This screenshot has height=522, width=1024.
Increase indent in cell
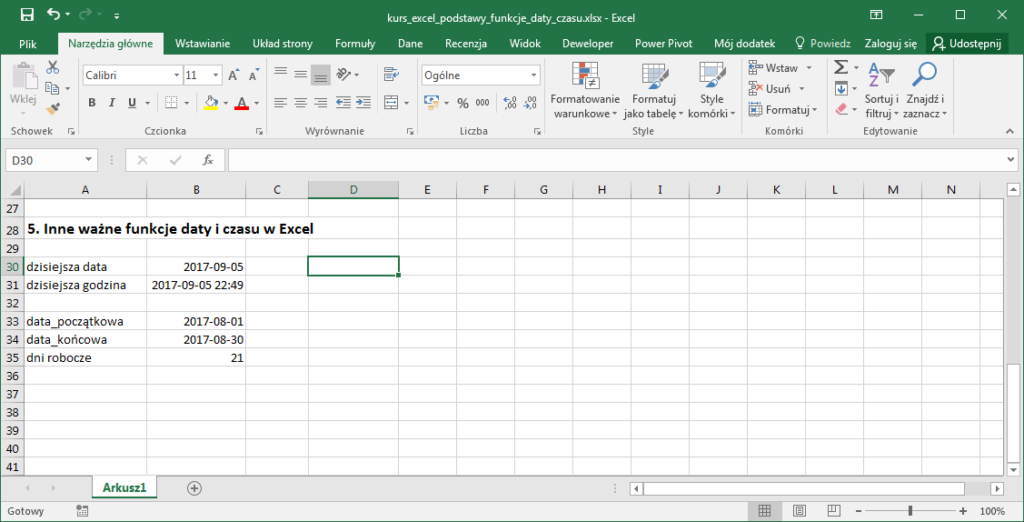(x=363, y=103)
